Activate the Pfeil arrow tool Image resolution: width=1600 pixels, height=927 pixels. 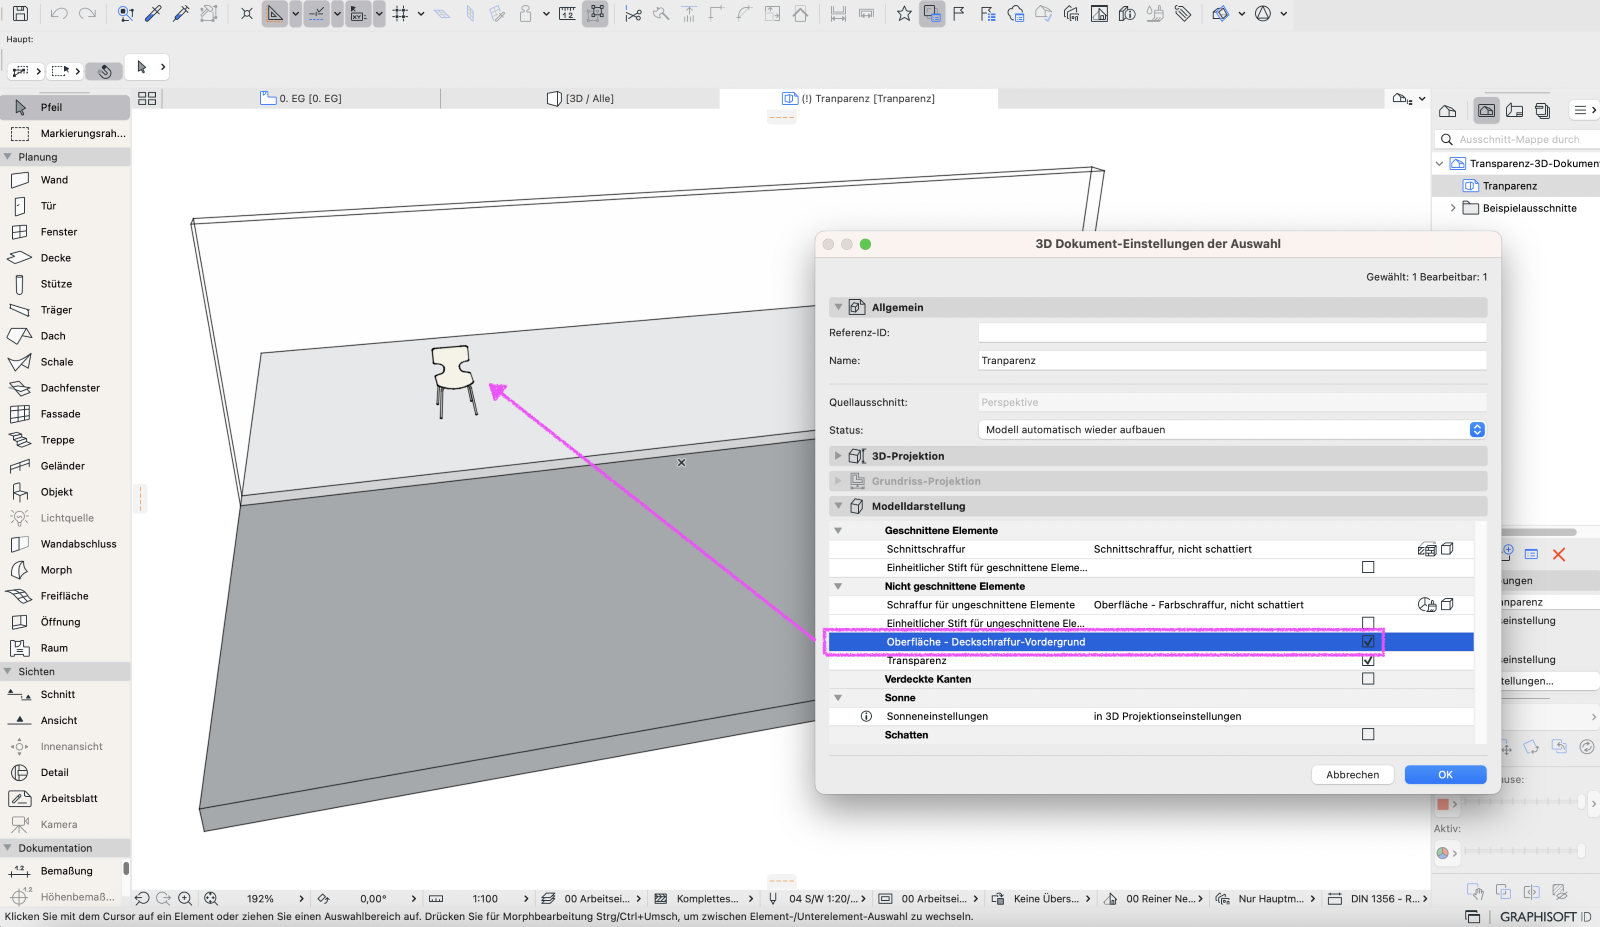(65, 107)
